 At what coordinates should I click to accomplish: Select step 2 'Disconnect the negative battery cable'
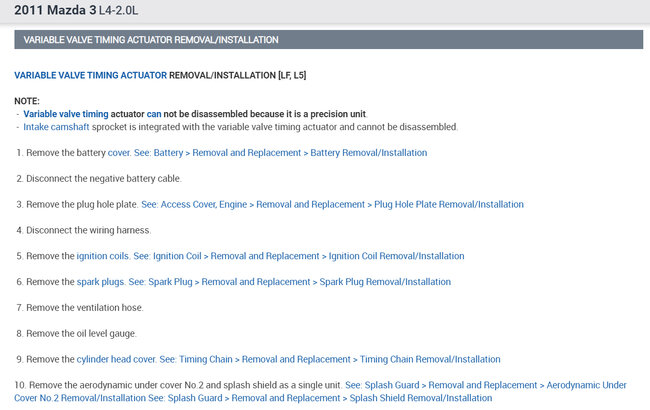99,179
